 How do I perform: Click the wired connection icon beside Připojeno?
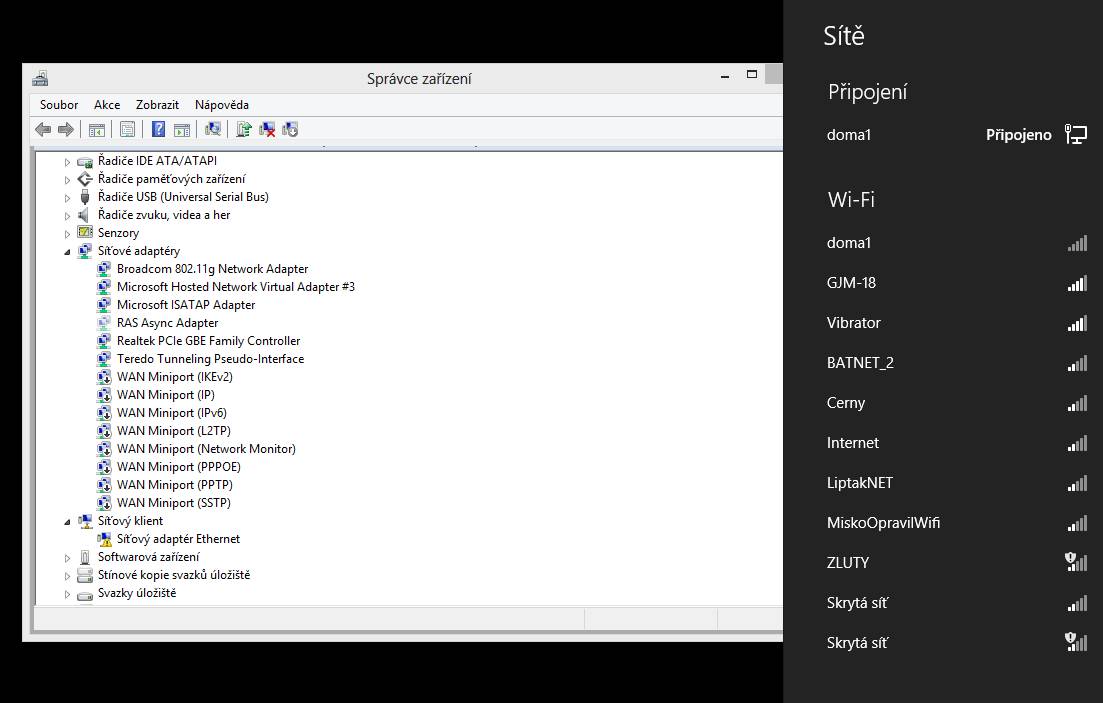(x=1076, y=134)
